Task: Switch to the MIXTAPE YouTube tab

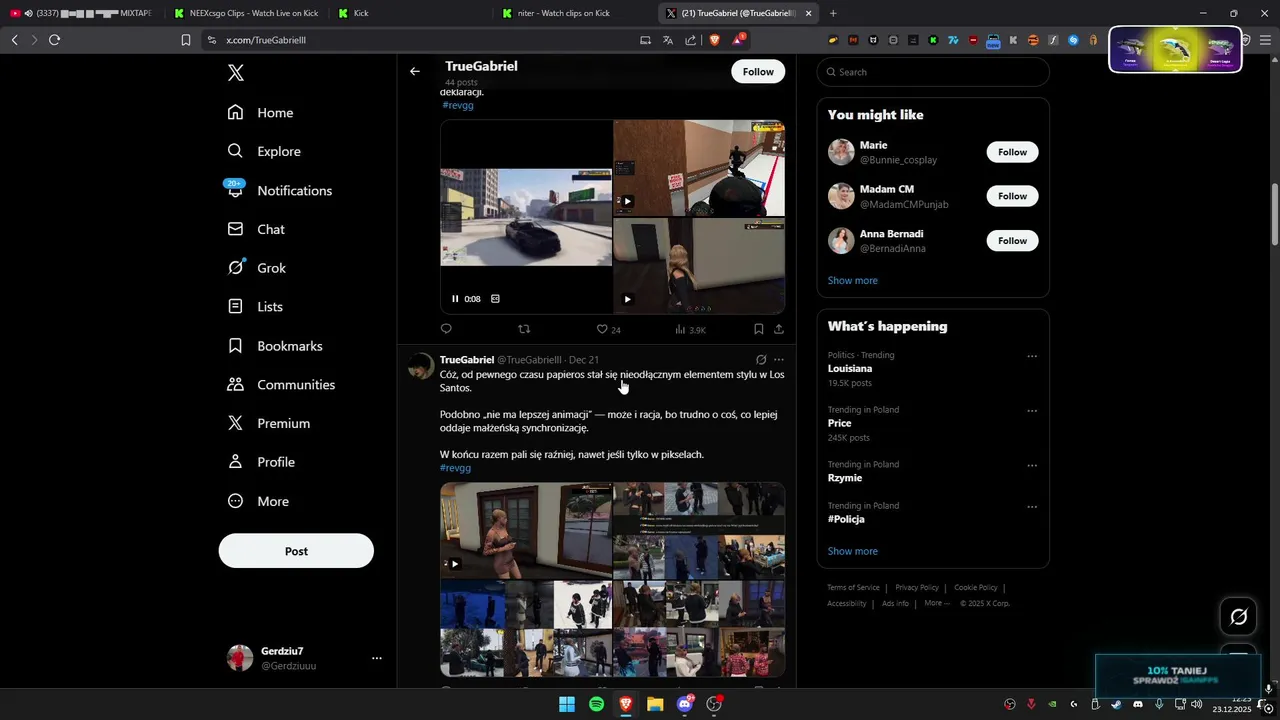Action: tap(84, 13)
